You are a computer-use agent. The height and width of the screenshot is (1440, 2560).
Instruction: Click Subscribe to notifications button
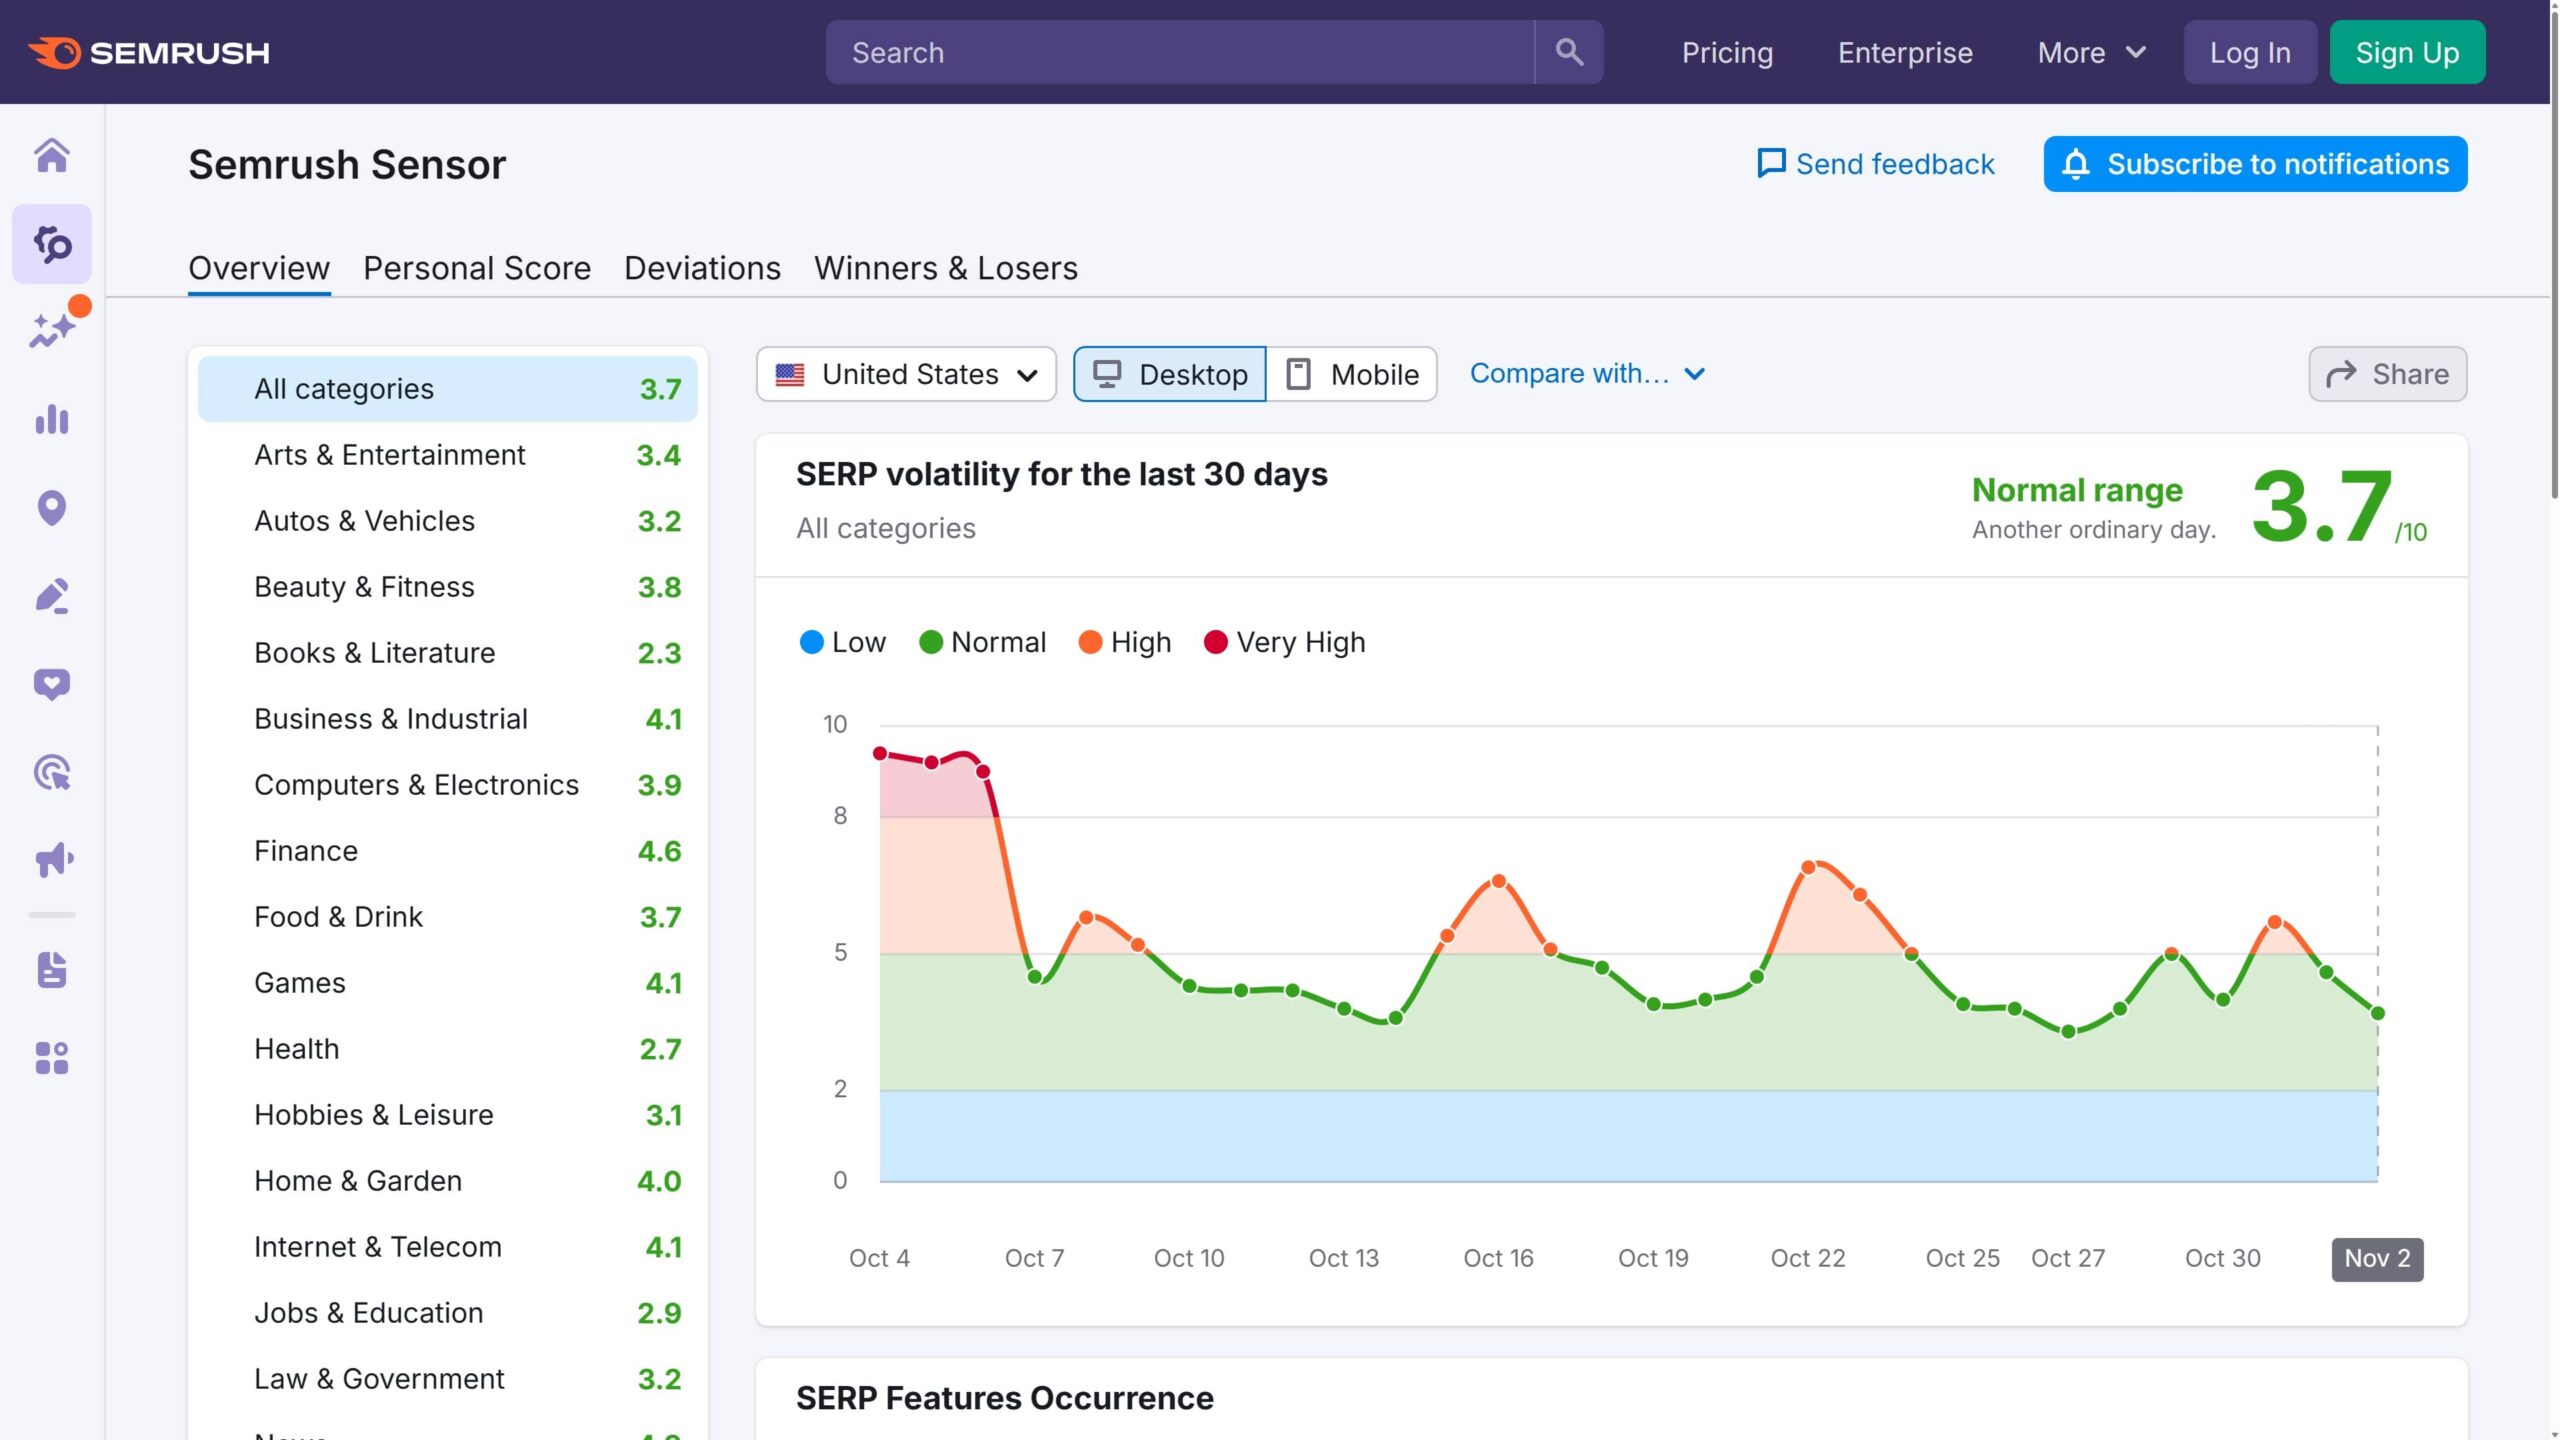click(2255, 164)
